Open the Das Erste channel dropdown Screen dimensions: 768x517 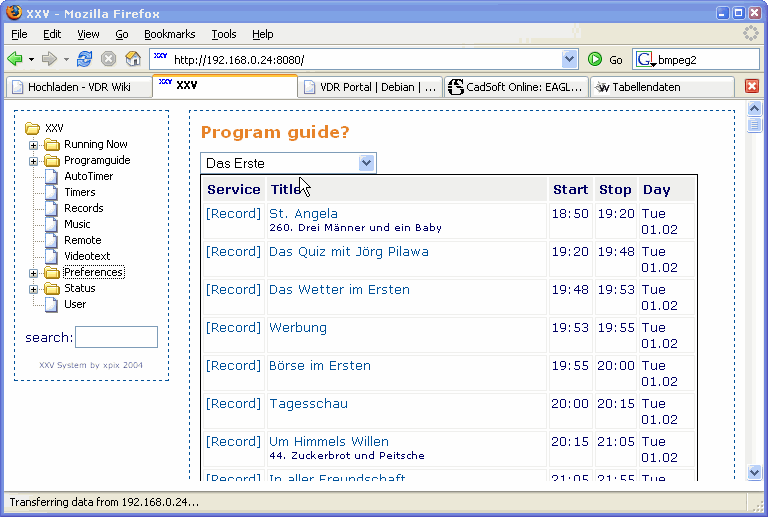pyautogui.click(x=367, y=163)
